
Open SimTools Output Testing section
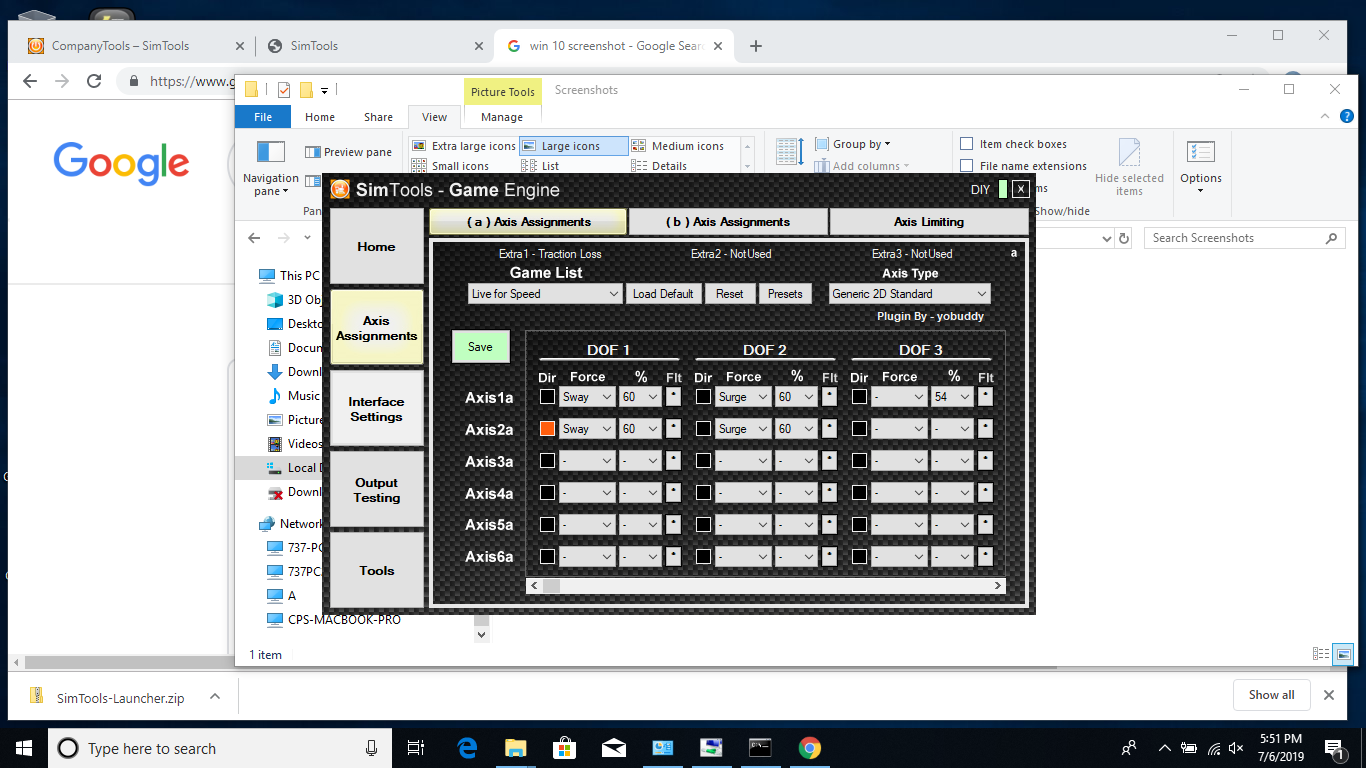376,490
